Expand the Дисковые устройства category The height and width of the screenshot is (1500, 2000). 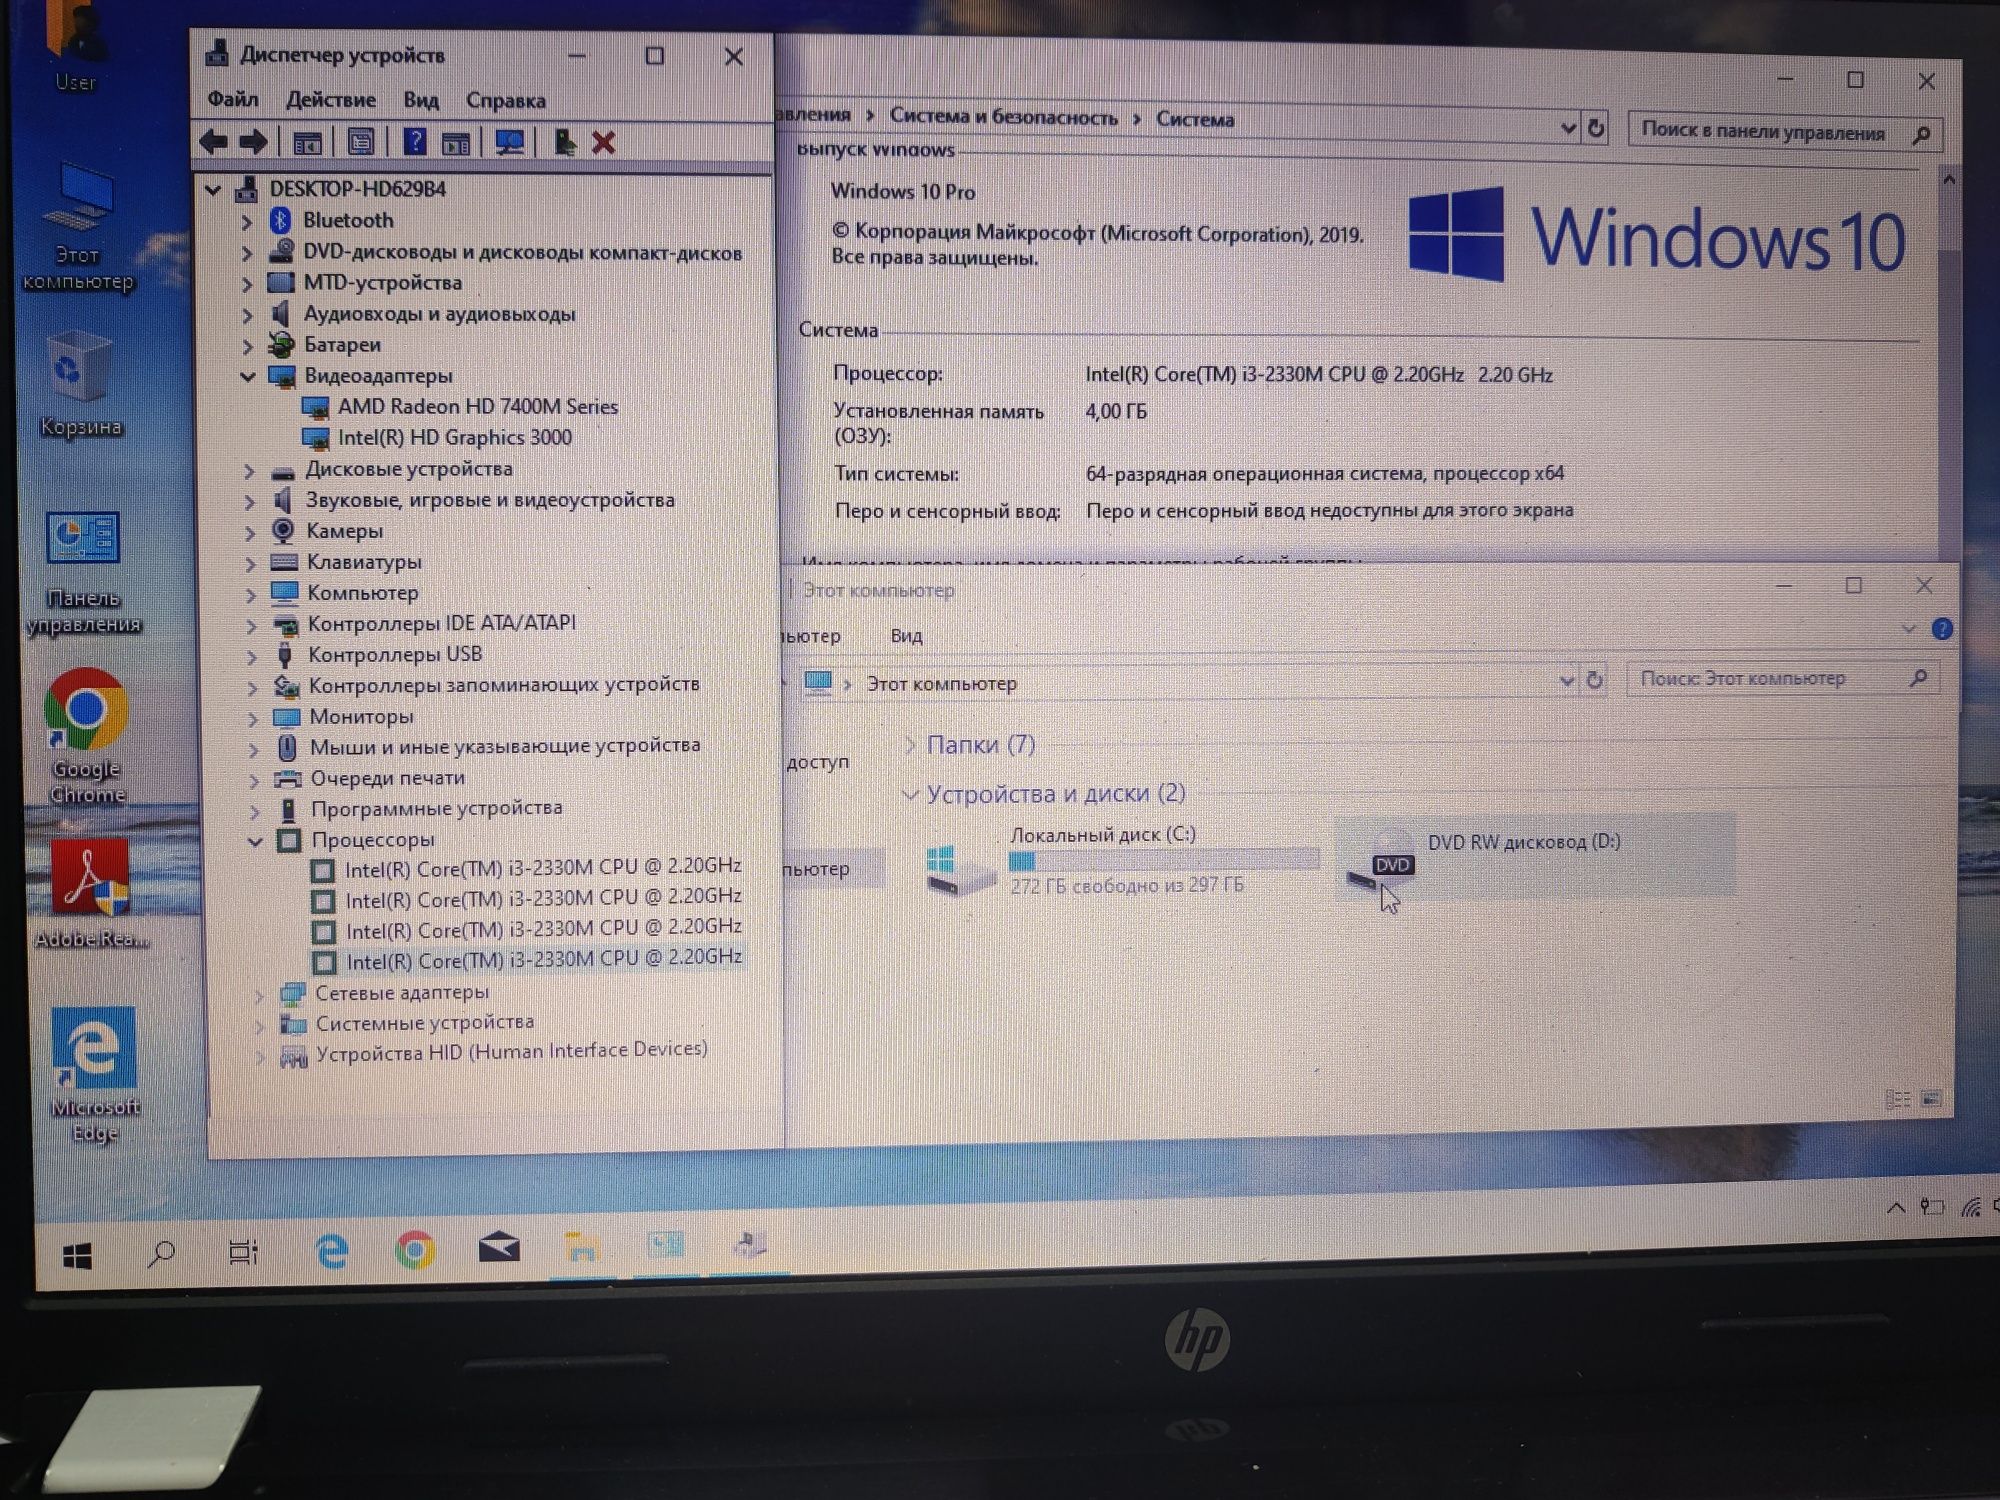[x=249, y=470]
